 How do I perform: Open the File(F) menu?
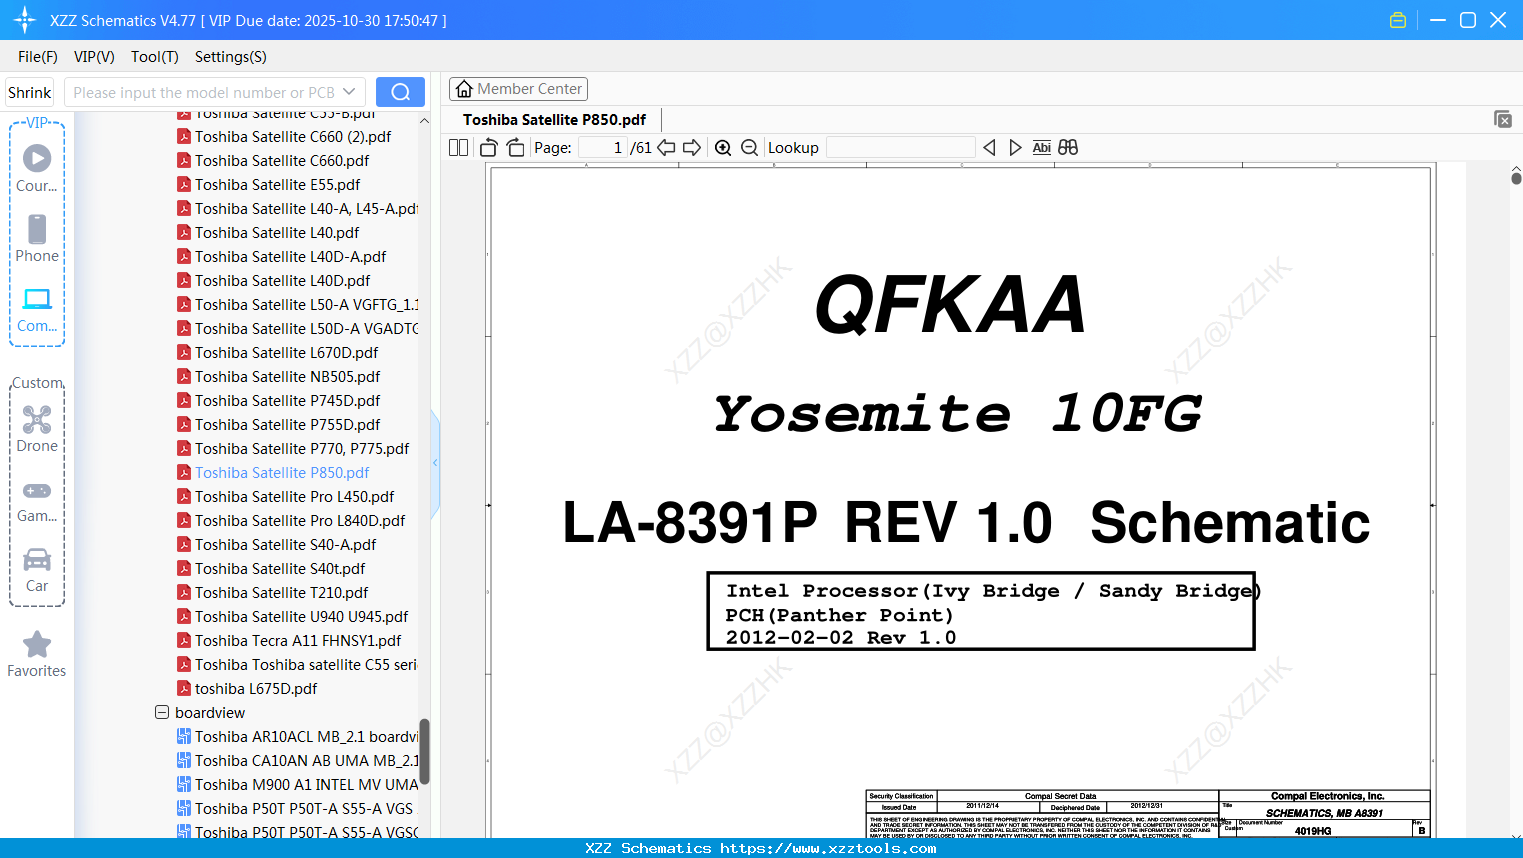38,57
